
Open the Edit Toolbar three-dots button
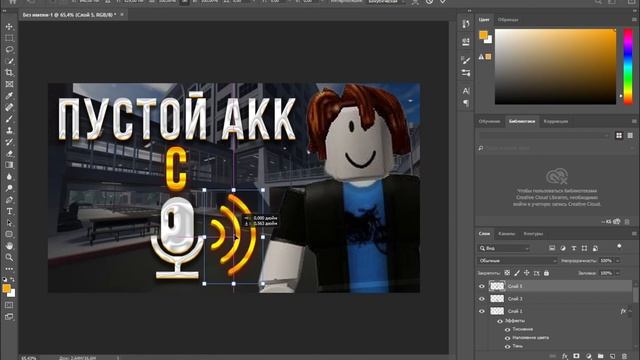(9, 269)
